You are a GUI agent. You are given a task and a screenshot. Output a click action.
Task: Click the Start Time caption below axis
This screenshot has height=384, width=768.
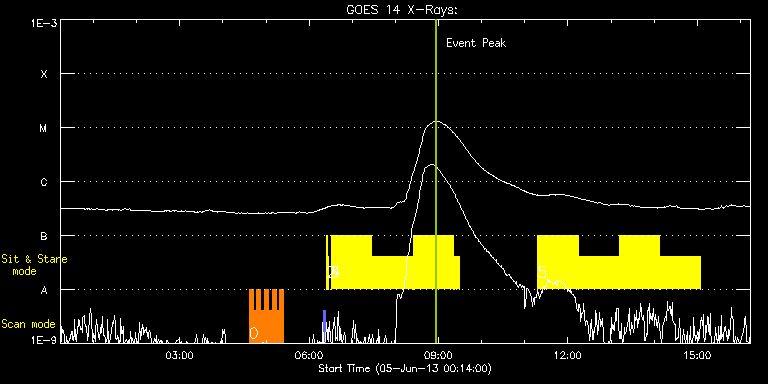pyautogui.click(x=405, y=368)
